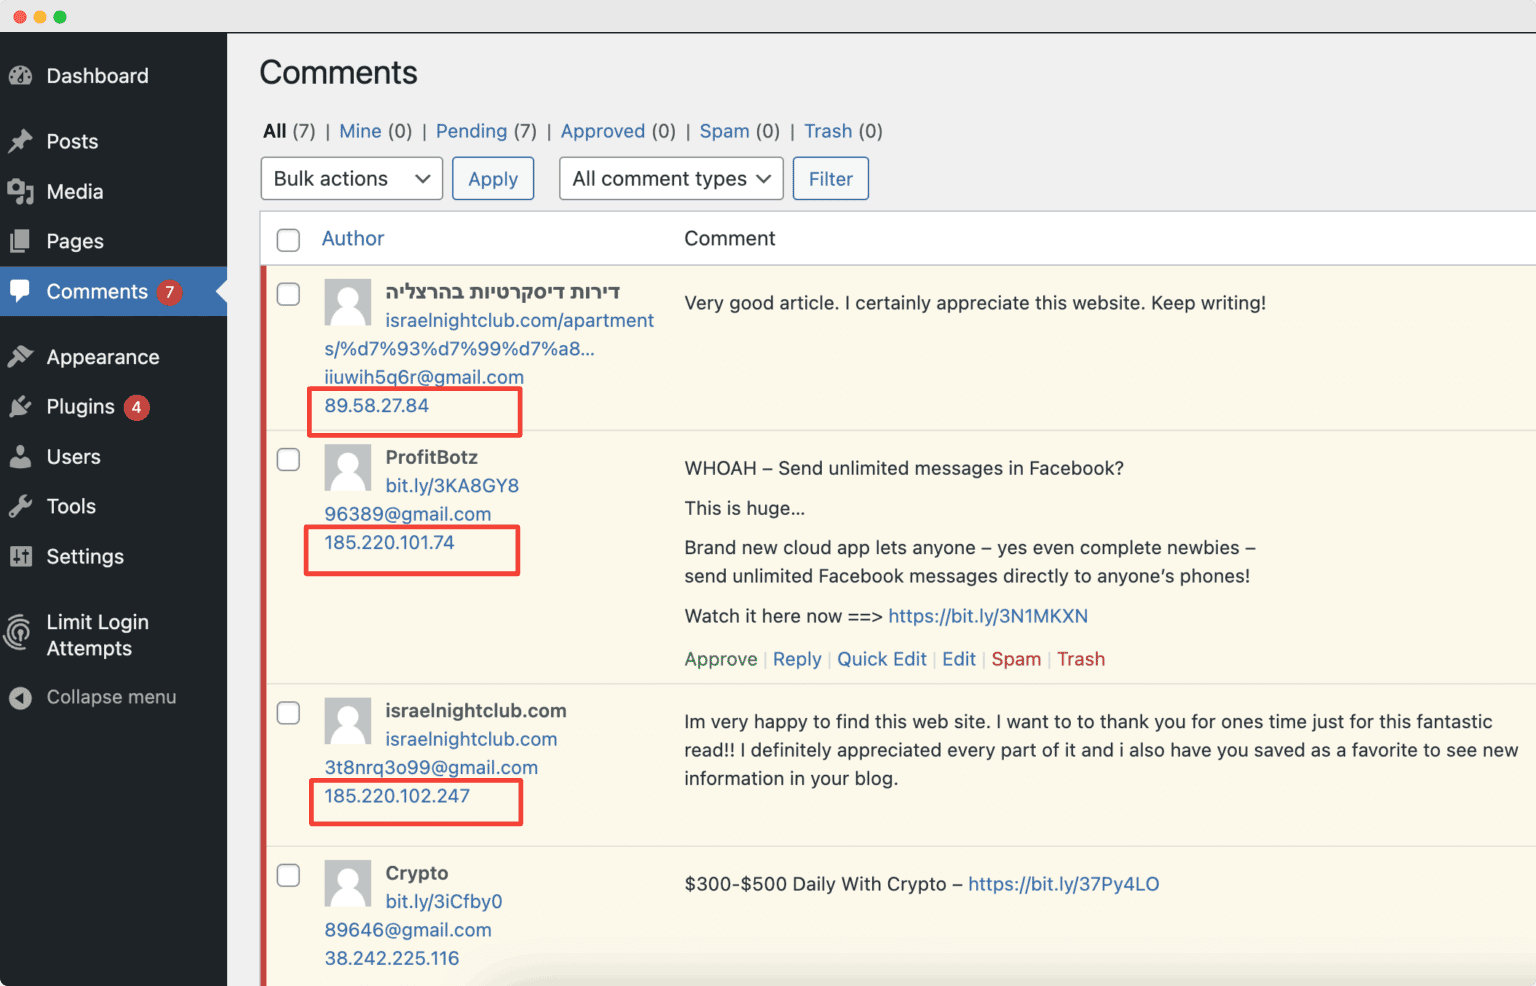Click the Users person icon

(x=20, y=457)
